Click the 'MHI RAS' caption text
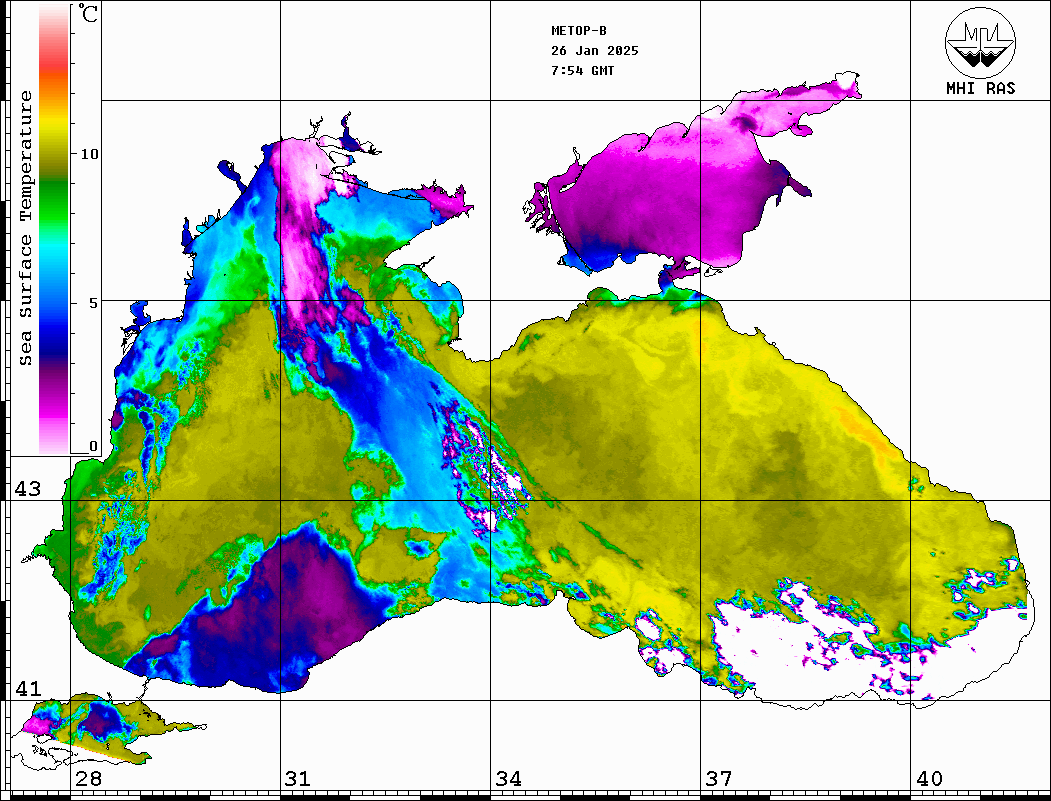Screen dimensions: 1051x801 (980, 88)
